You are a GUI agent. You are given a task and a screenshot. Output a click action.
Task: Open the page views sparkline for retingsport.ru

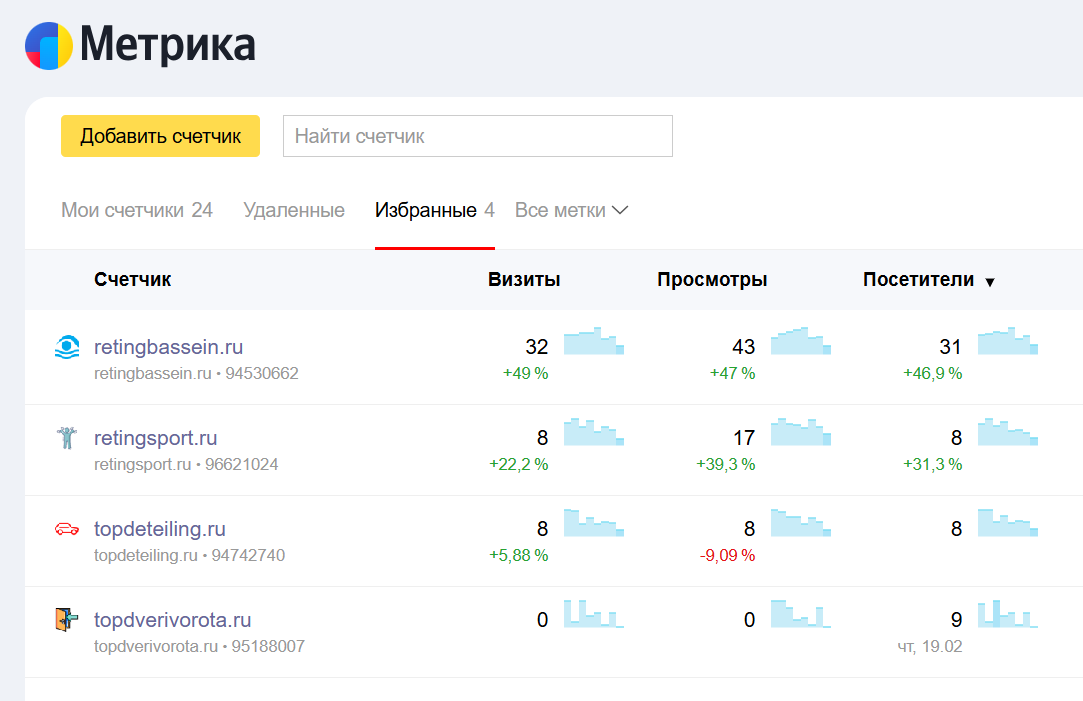coord(800,432)
